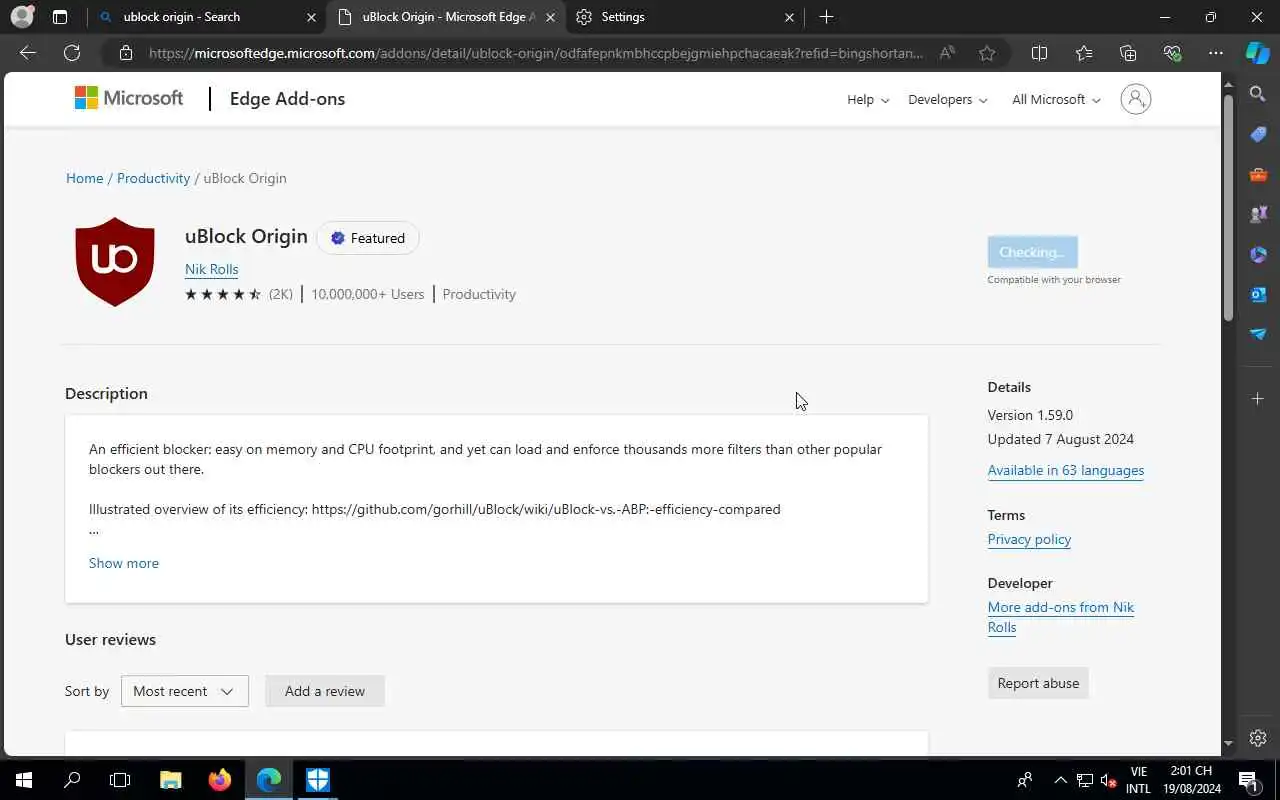Click the Microsoft logo

[x=129, y=98]
